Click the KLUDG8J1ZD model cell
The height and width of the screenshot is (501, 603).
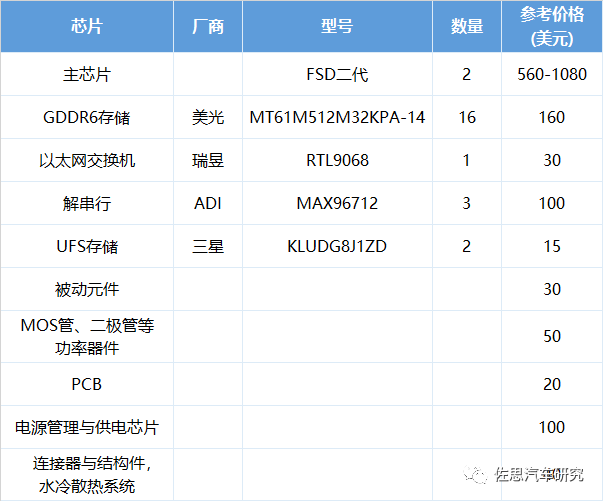337,246
